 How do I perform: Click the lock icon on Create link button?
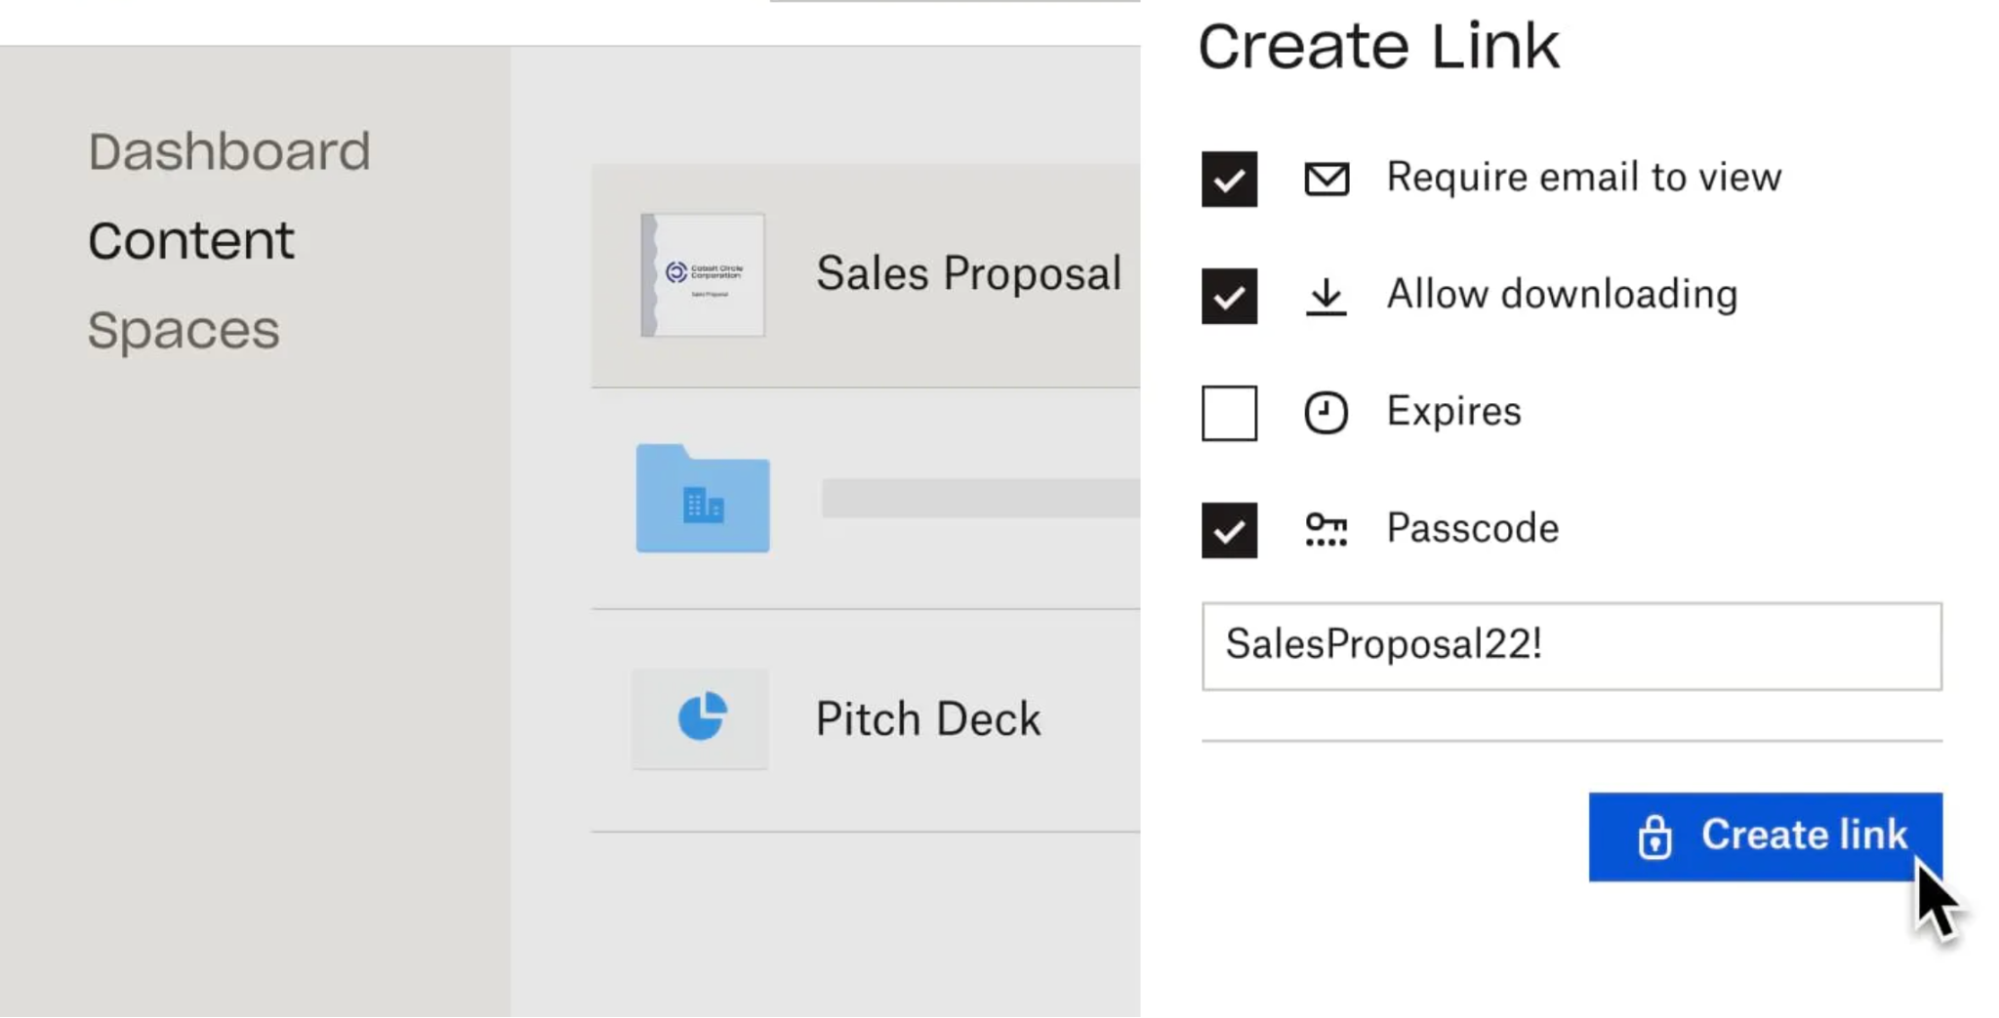1655,836
